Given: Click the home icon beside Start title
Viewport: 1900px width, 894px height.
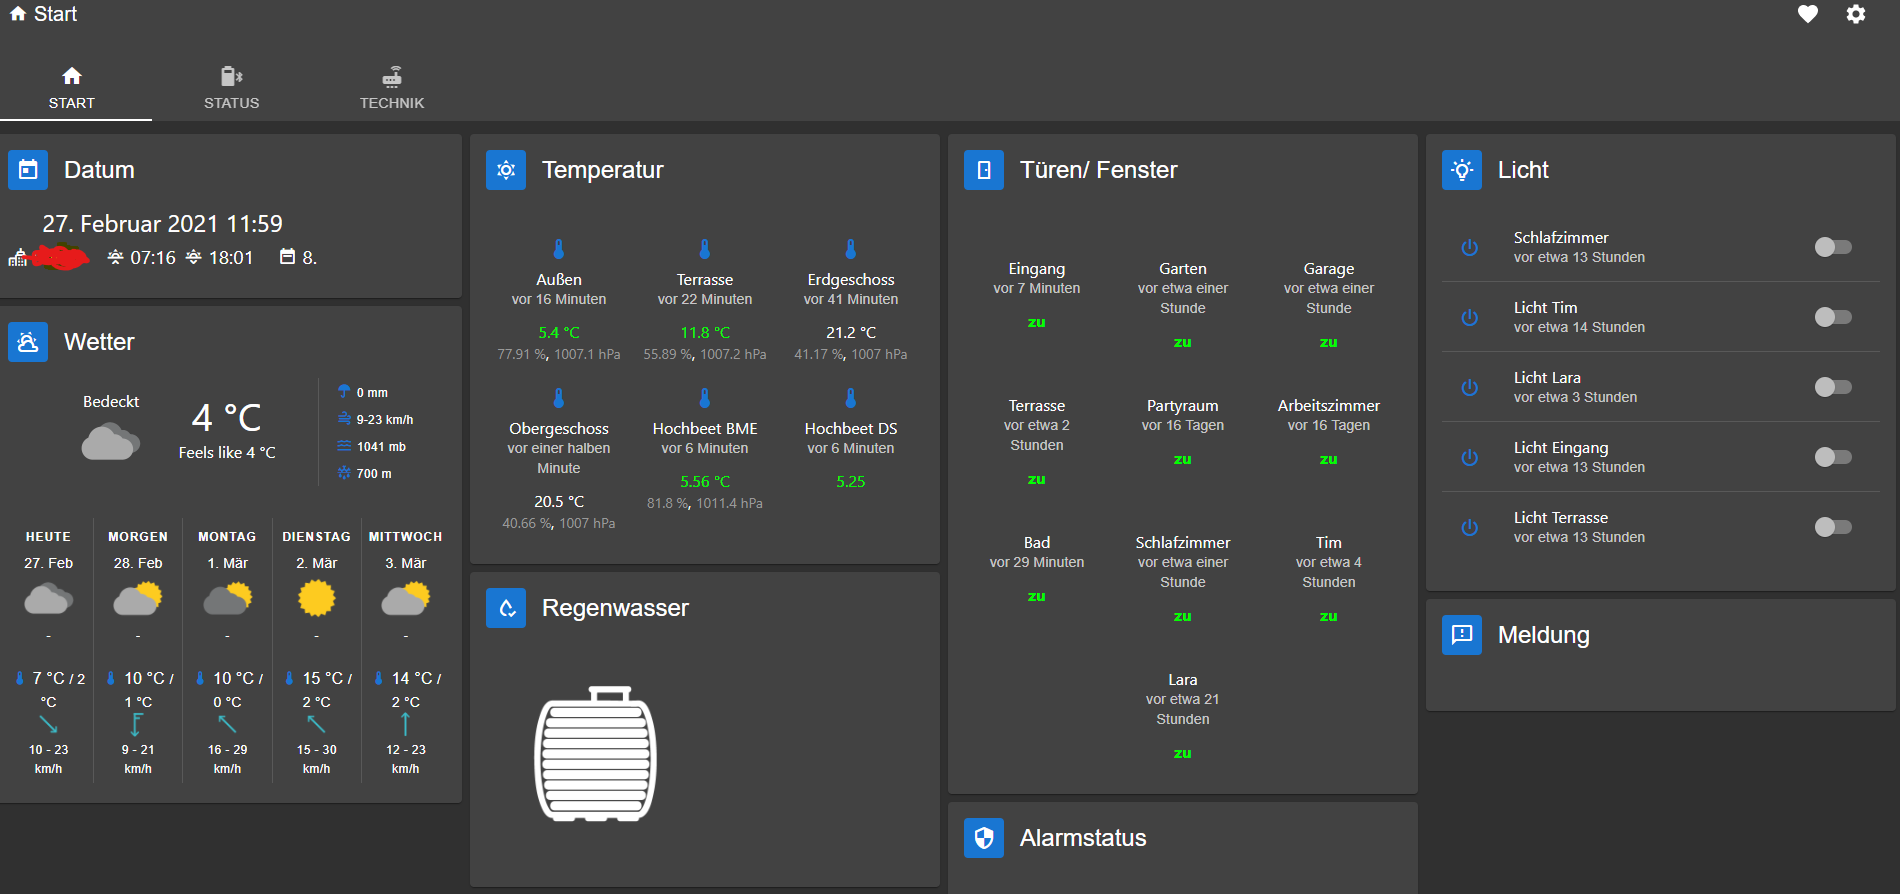Looking at the screenshot, I should pyautogui.click(x=18, y=14).
